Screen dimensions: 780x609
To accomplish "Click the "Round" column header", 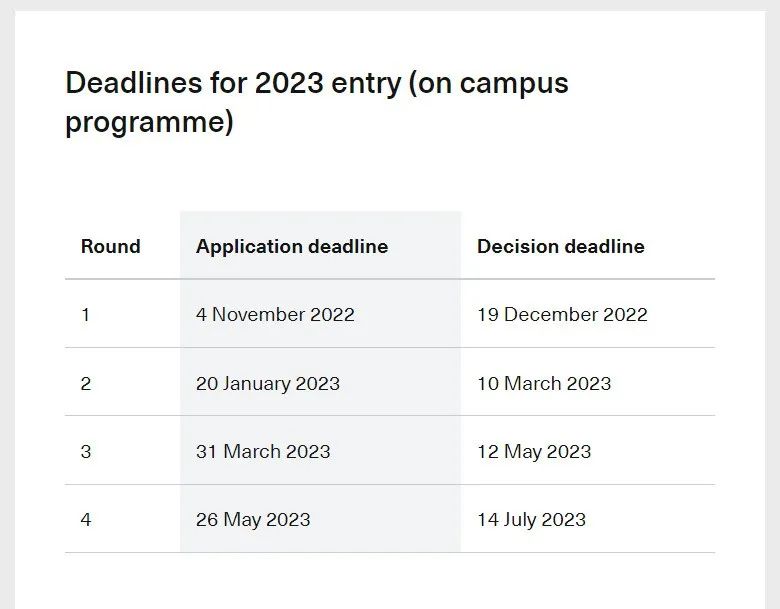I will tap(110, 246).
